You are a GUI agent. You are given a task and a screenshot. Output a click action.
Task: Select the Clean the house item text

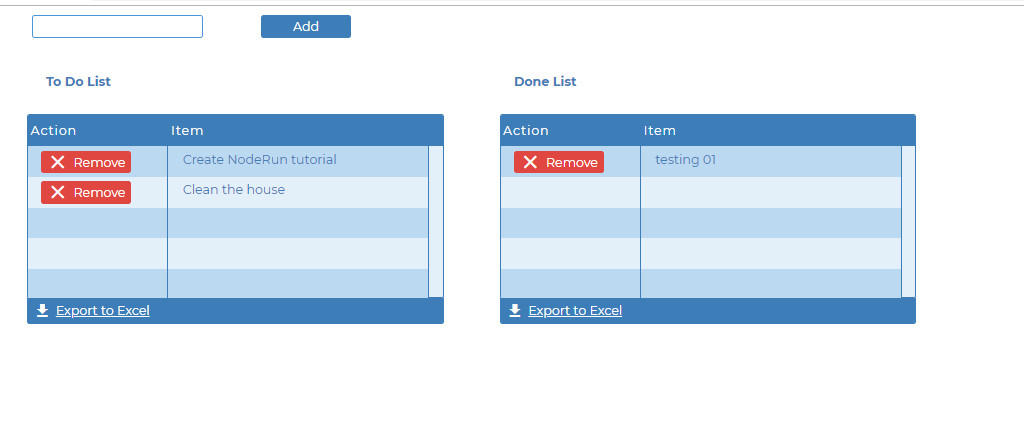(234, 189)
